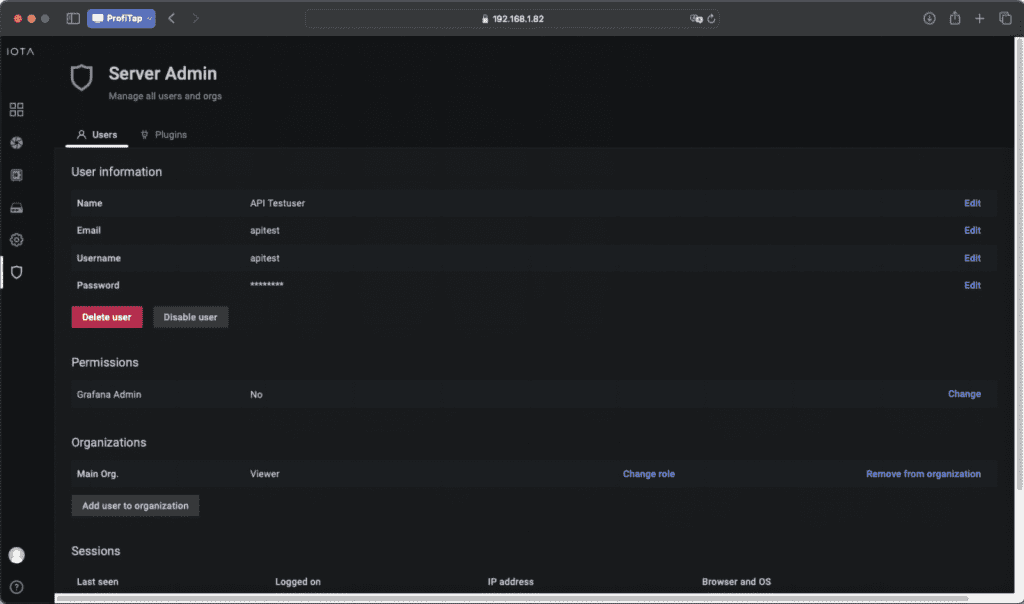Open the Server Admin shield sidebar icon
Viewport: 1024px width, 604px height.
pyautogui.click(x=16, y=272)
